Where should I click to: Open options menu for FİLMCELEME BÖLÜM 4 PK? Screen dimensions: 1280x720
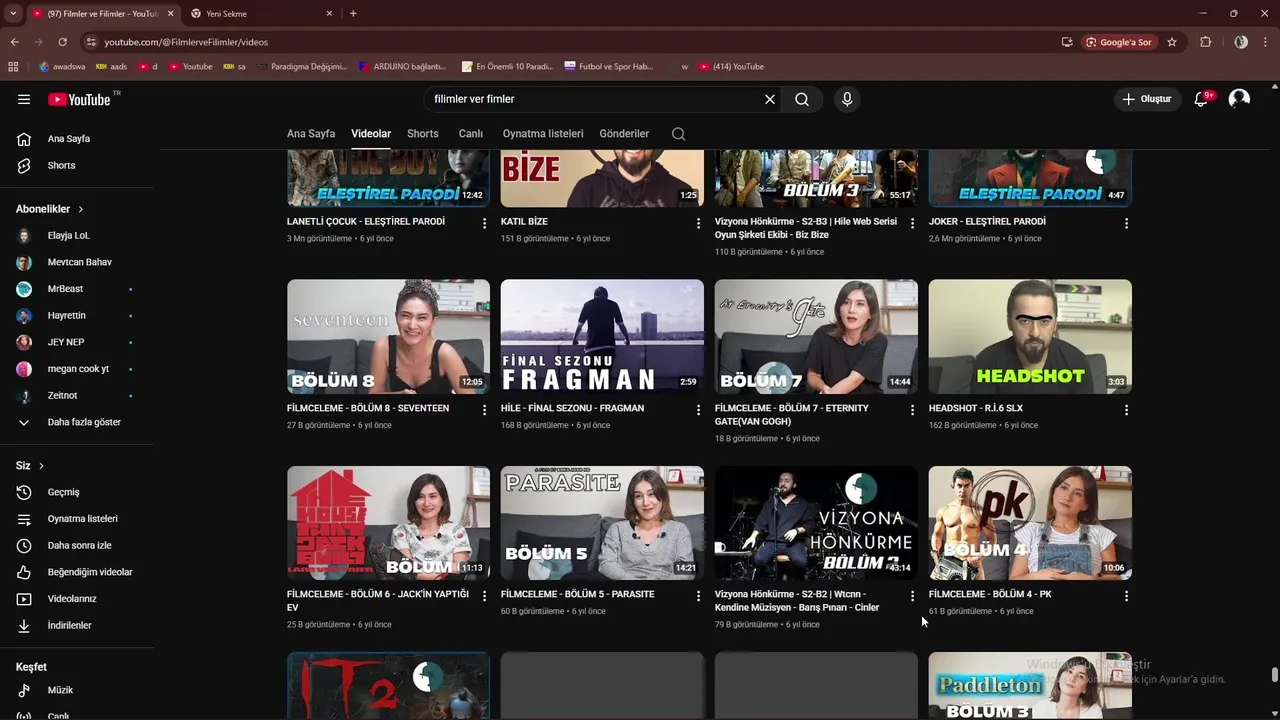click(1126, 596)
